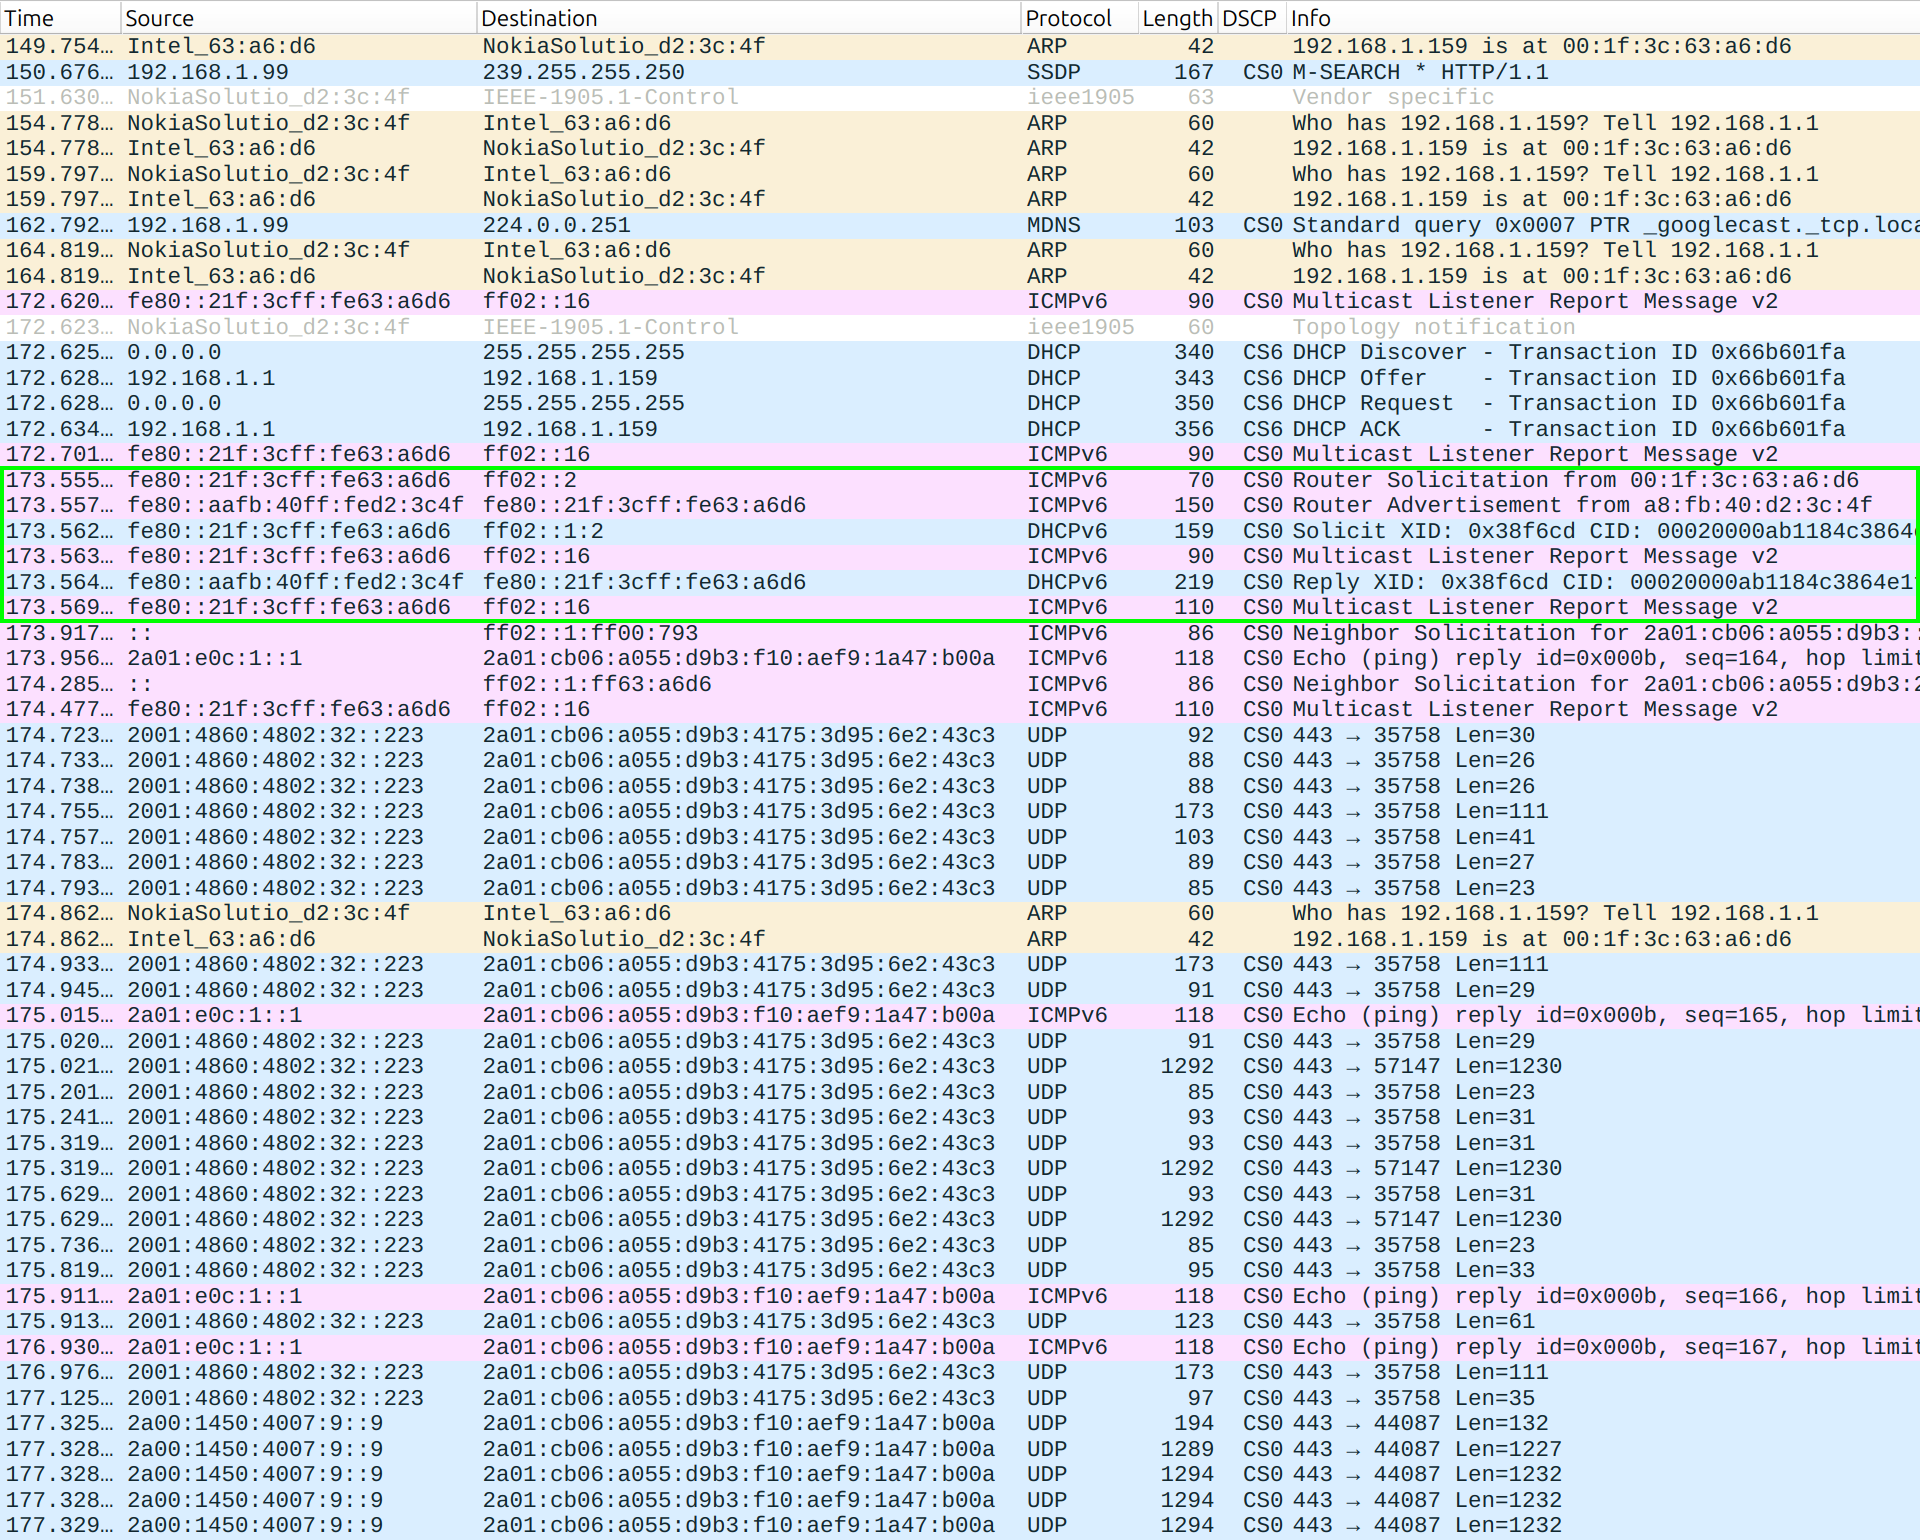Sort by the Source column header
The width and height of the screenshot is (1920, 1540).
[x=160, y=18]
